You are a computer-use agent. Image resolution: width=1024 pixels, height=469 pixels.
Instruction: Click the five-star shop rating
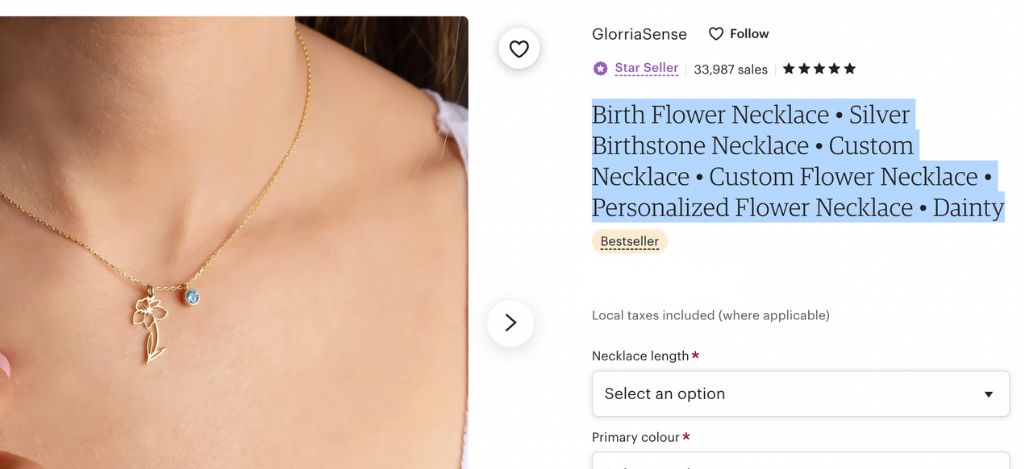(819, 69)
